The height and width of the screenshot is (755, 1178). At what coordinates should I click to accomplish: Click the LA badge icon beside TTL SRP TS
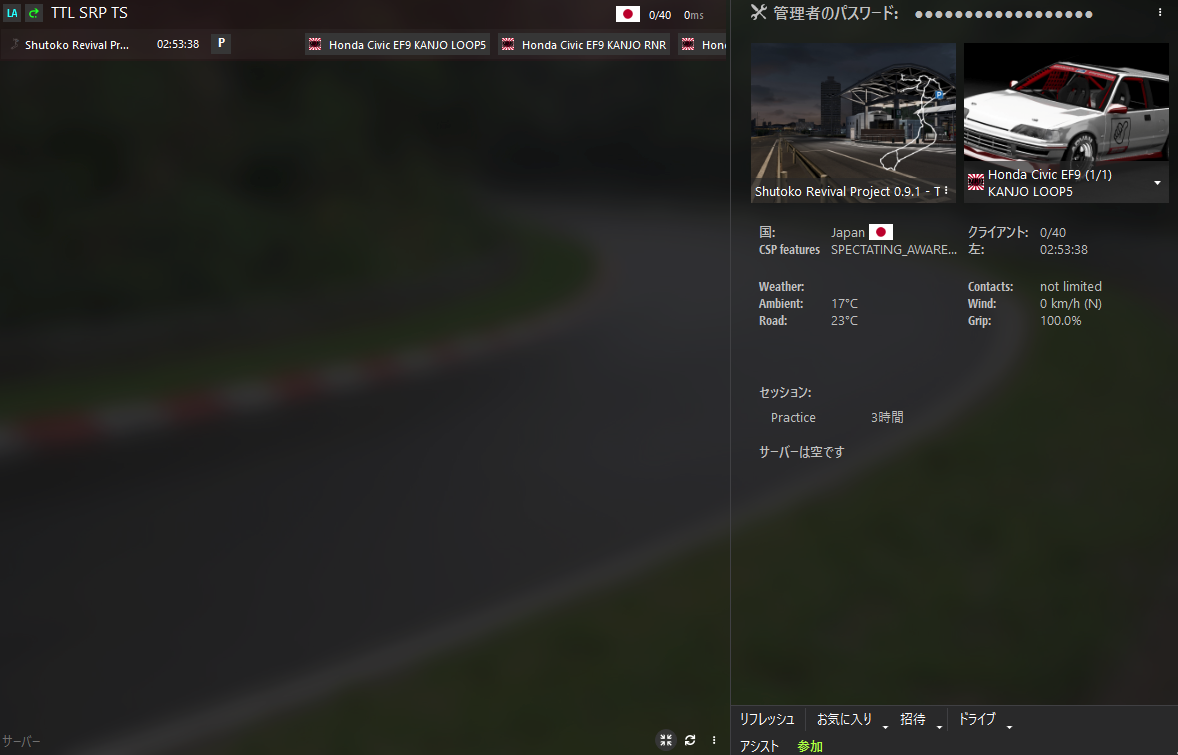point(12,13)
